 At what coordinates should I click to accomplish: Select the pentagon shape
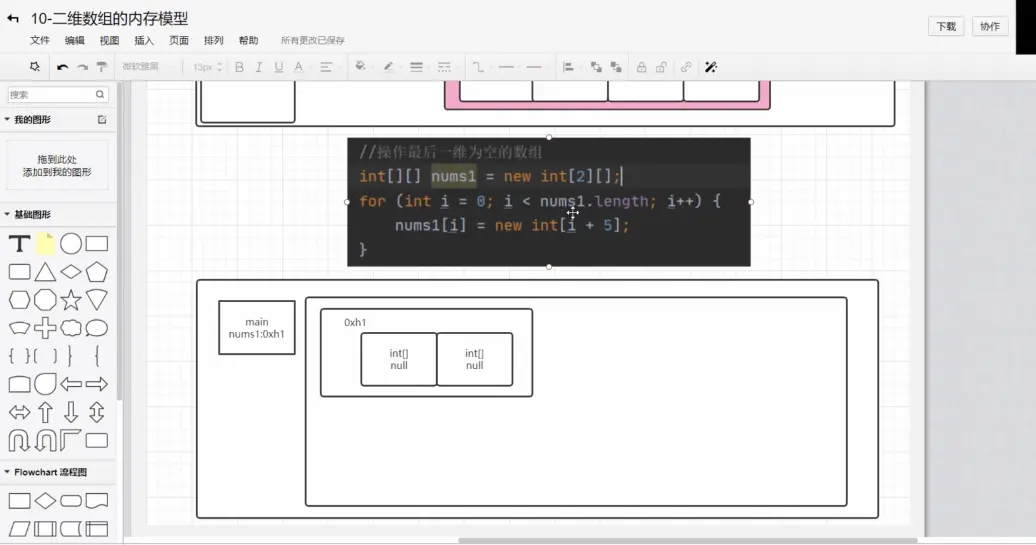pos(96,272)
